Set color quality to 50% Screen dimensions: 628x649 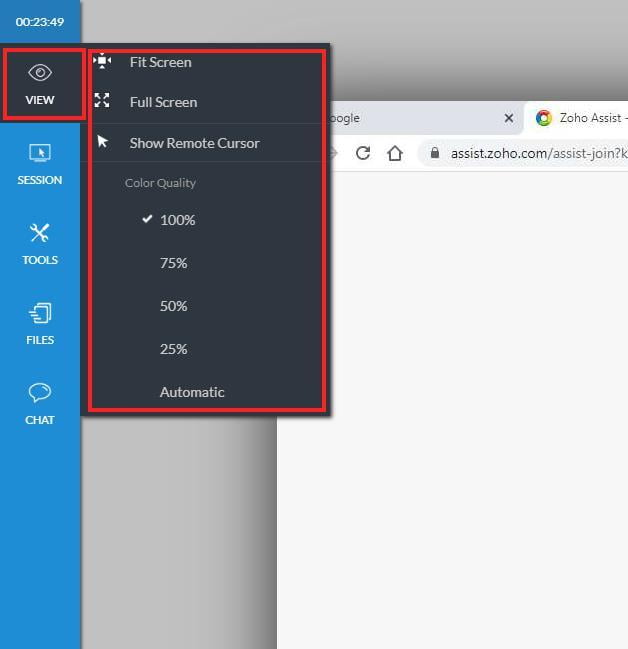pos(174,306)
